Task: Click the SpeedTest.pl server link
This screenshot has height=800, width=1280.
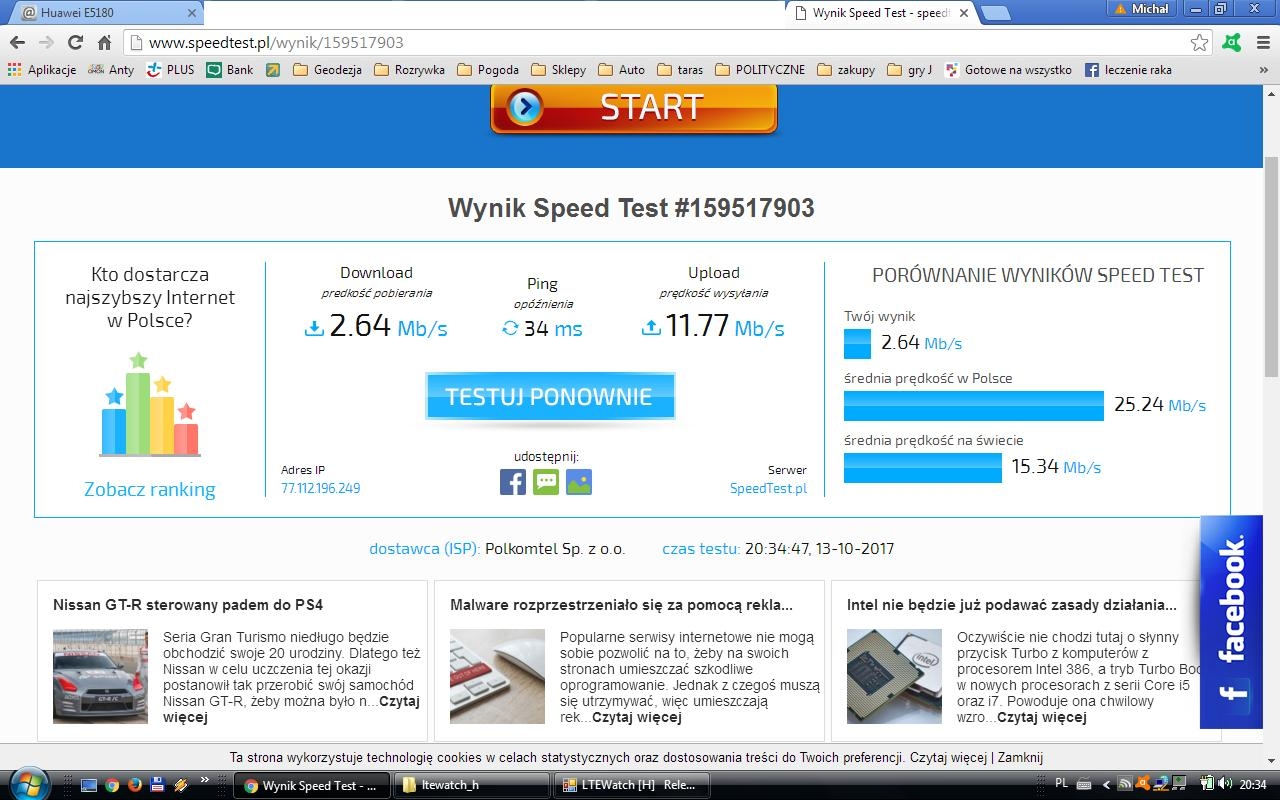Action: pyautogui.click(x=768, y=488)
